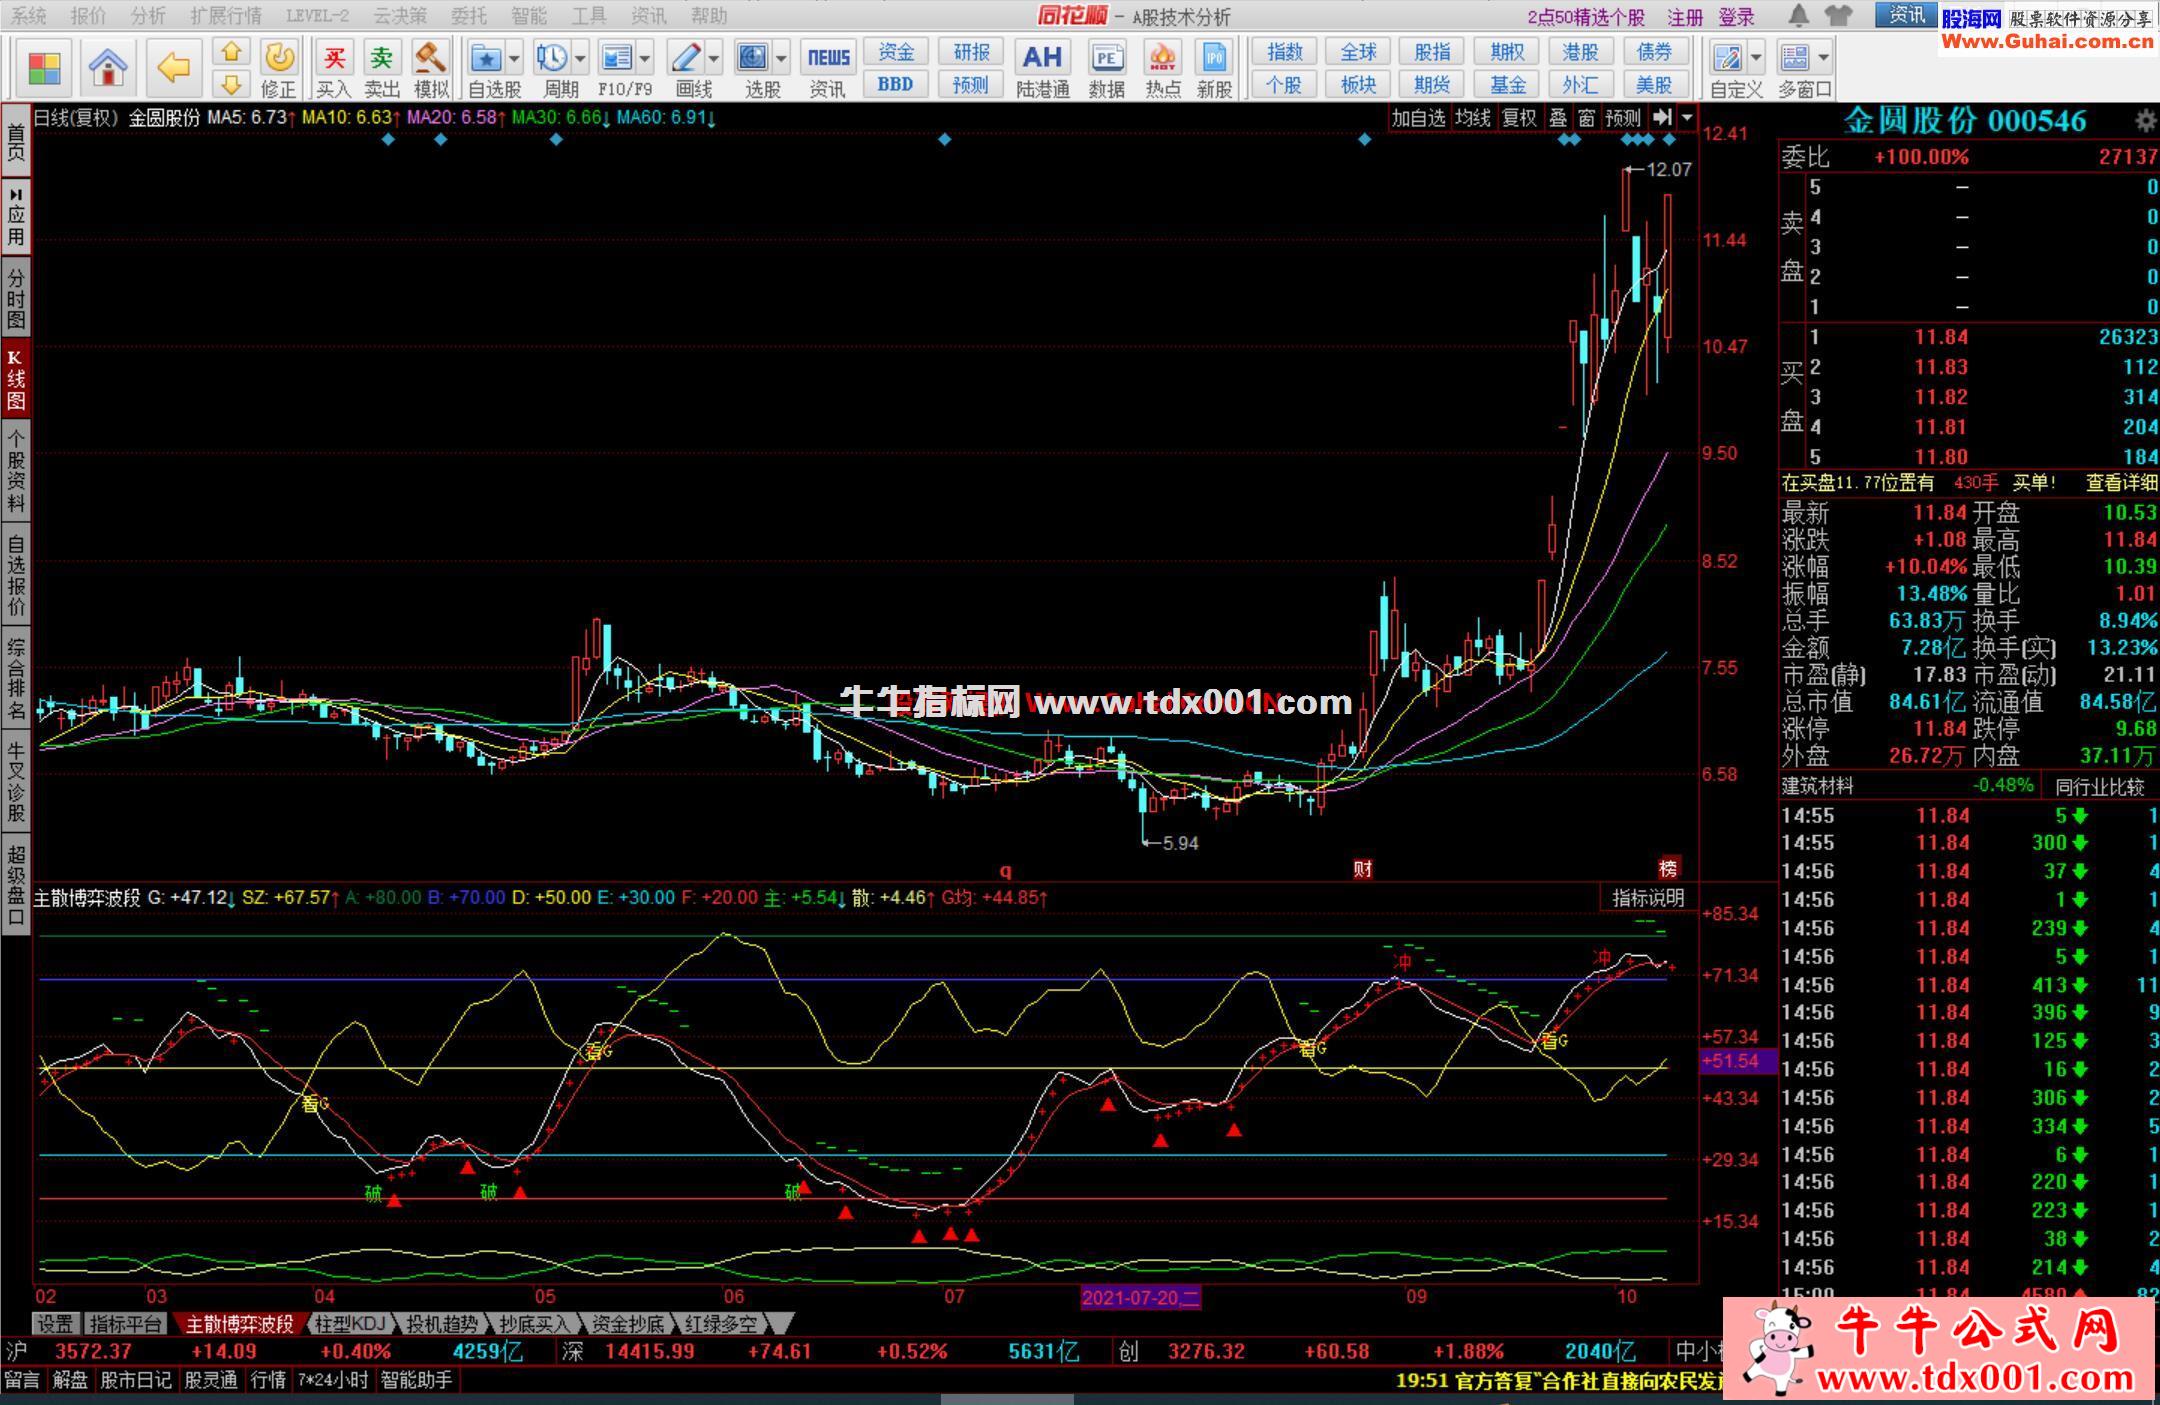Open the 系统 menu

click(x=28, y=16)
